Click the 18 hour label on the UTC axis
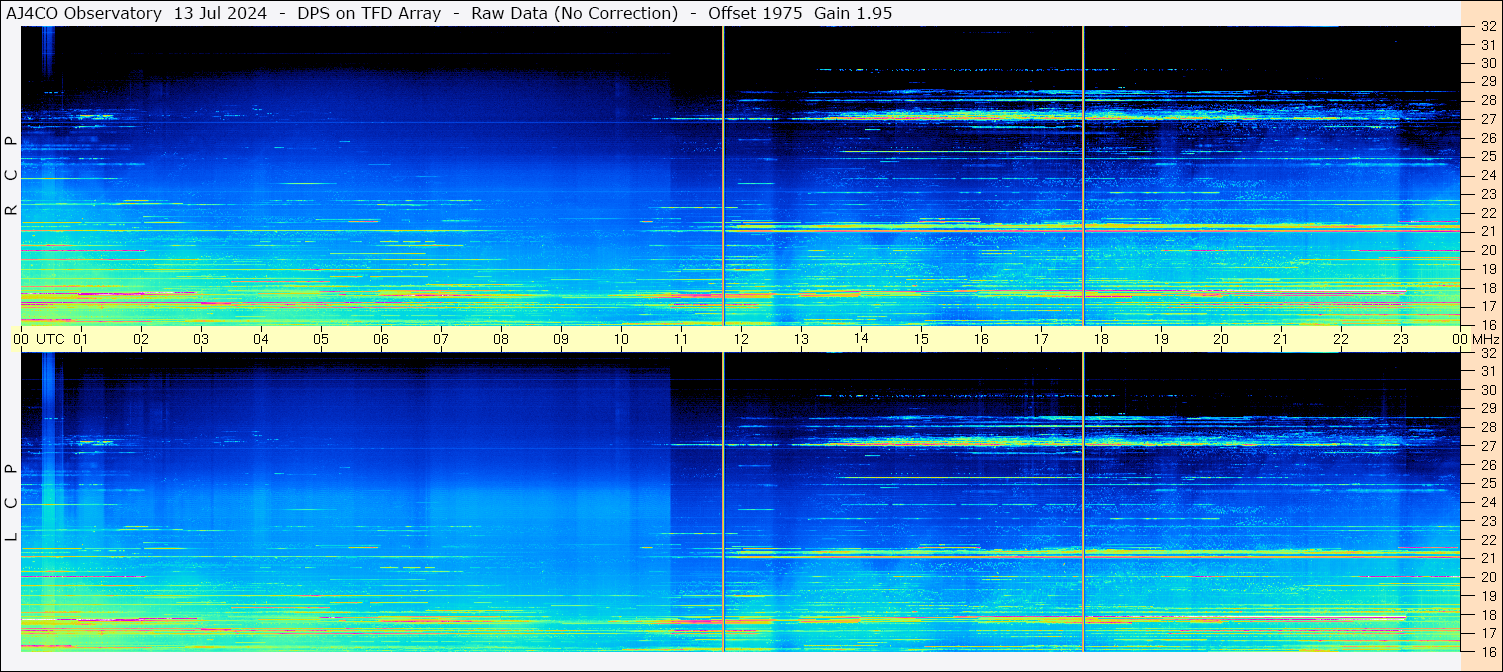 pyautogui.click(x=1101, y=339)
